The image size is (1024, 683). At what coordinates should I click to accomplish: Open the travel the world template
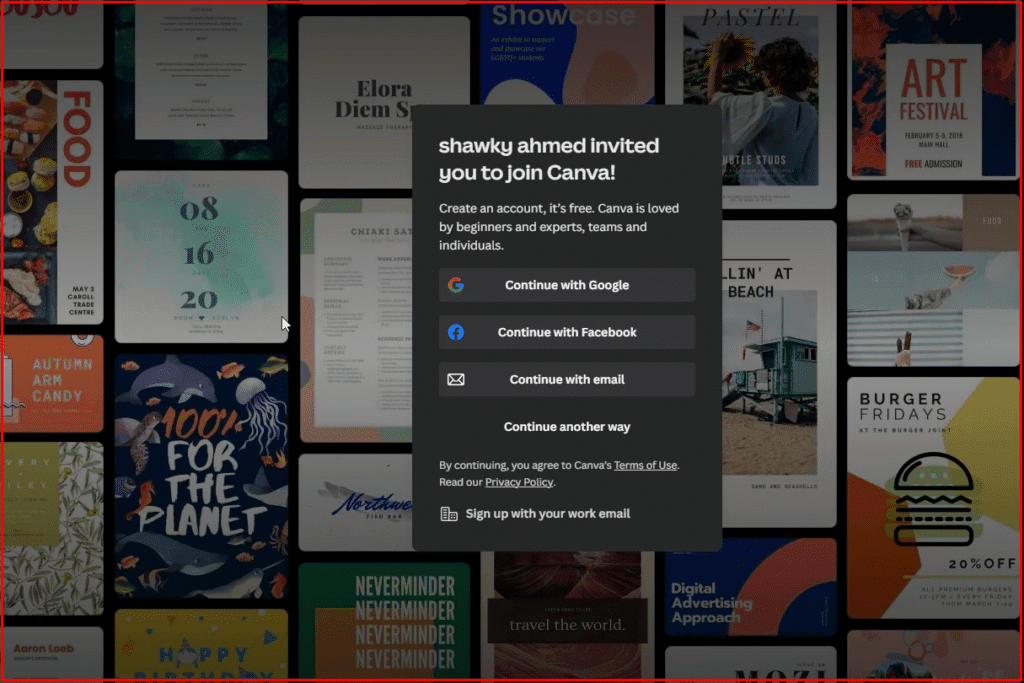(566, 618)
